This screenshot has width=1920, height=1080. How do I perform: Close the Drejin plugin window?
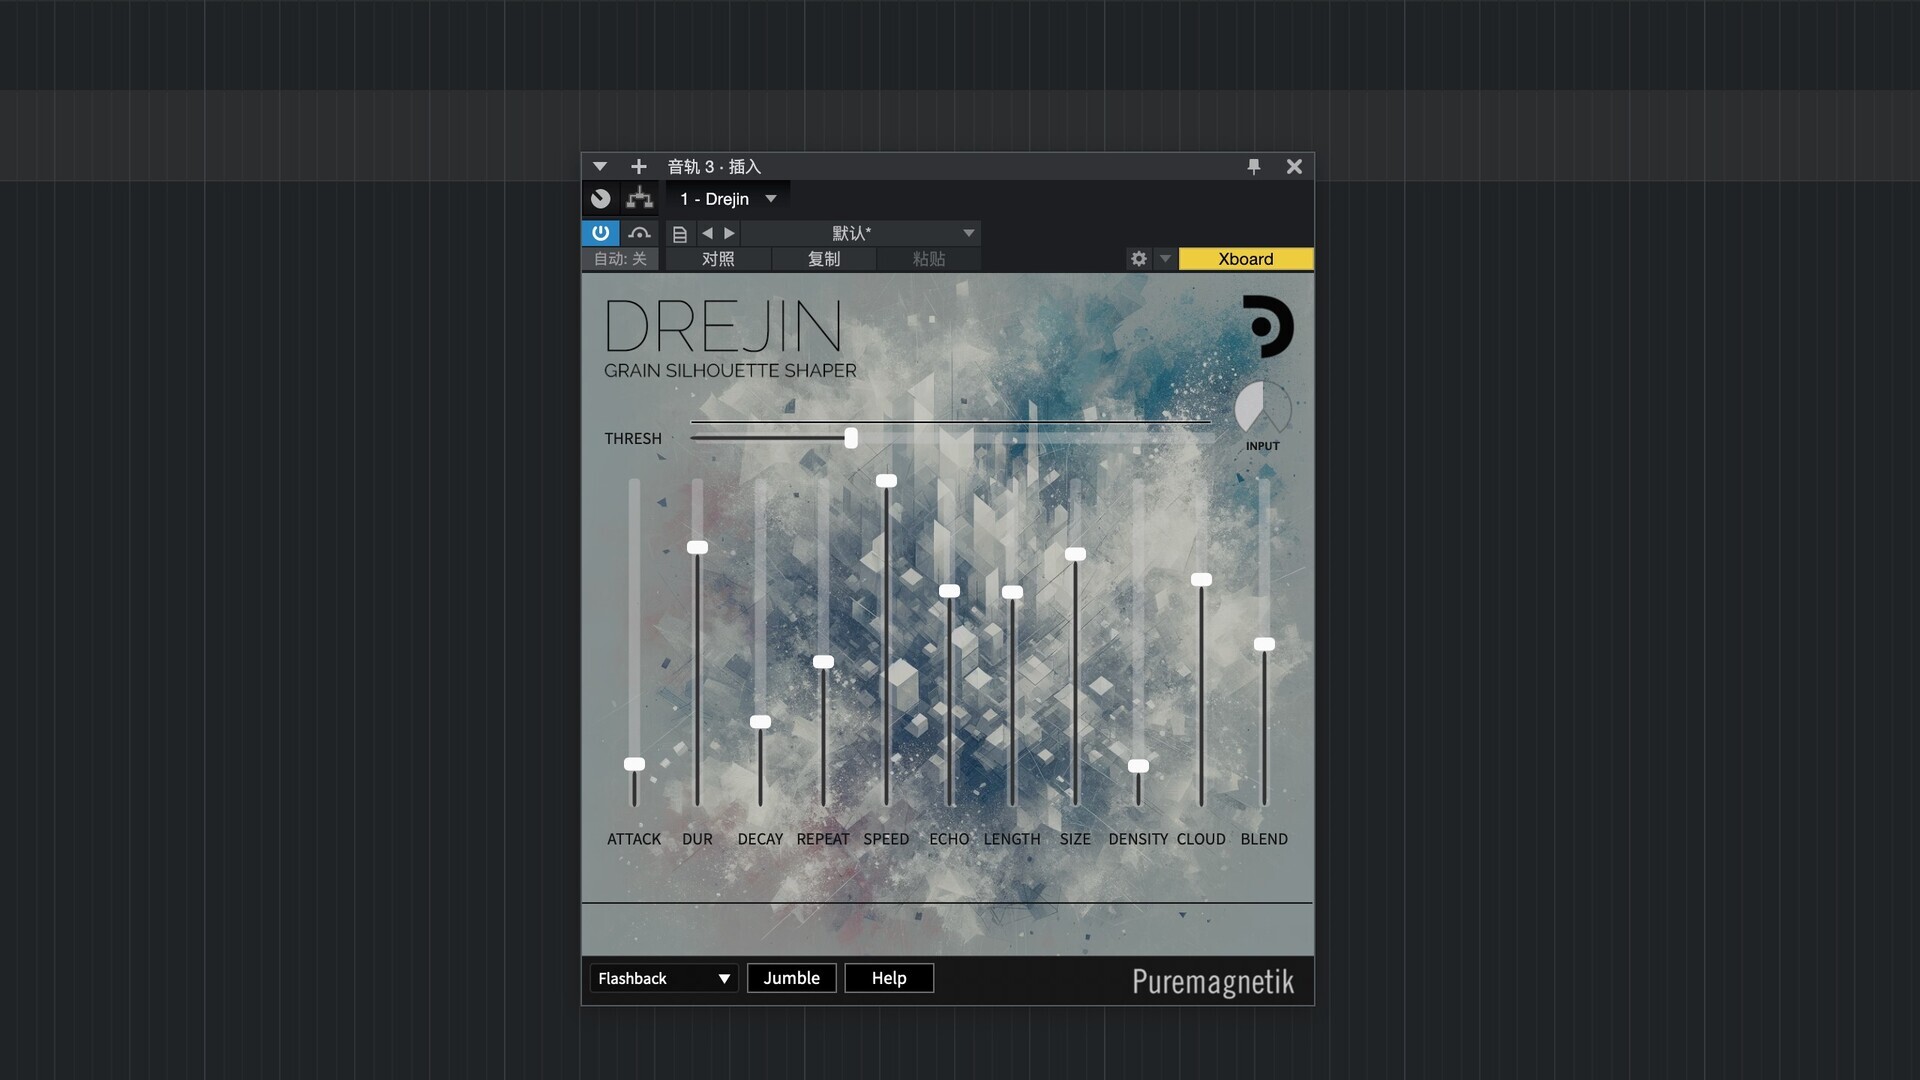(x=1294, y=167)
